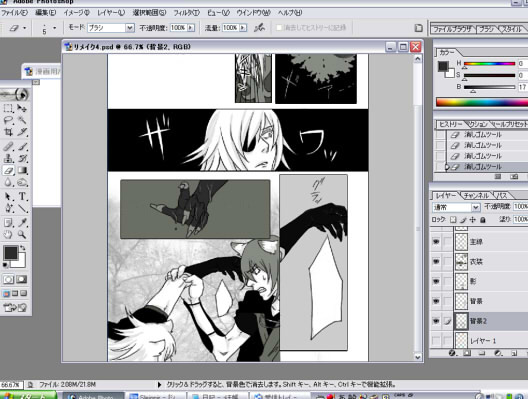Select the 衣装 layer name
This screenshot has height=399, width=528.
click(476, 262)
